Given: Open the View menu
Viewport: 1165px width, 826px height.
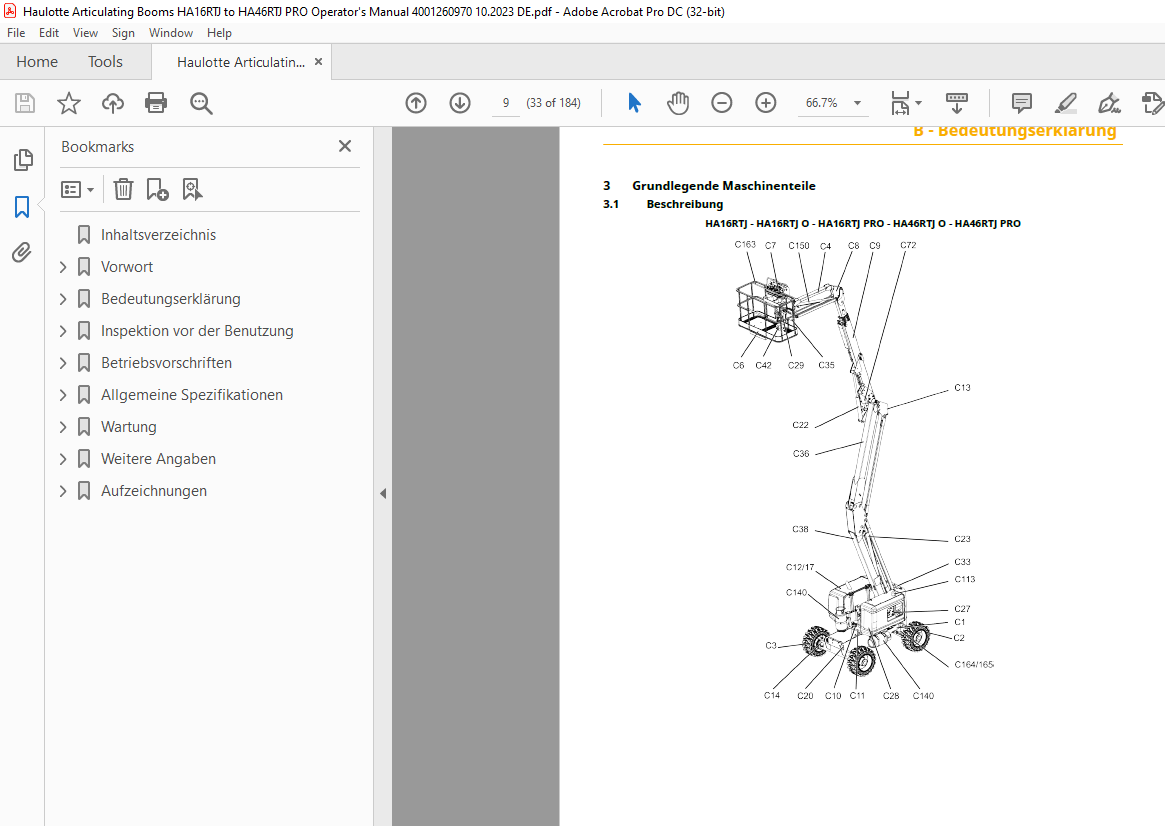Looking at the screenshot, I should 85,33.
